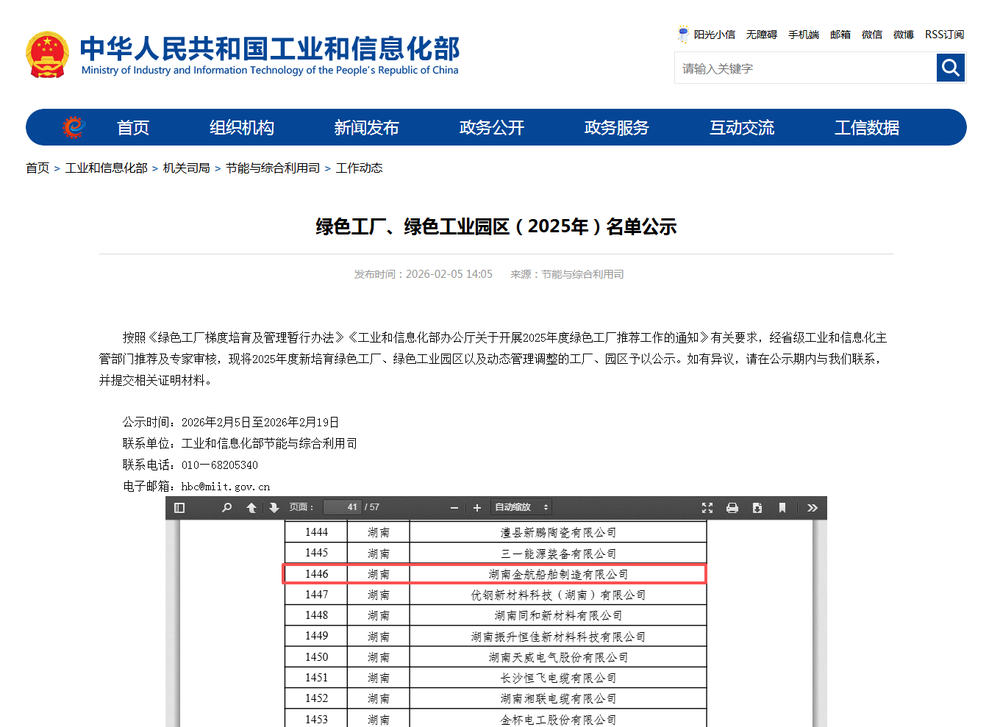
Task: Click table cell 湖南同和新材料有限公司
Action: [x=558, y=615]
